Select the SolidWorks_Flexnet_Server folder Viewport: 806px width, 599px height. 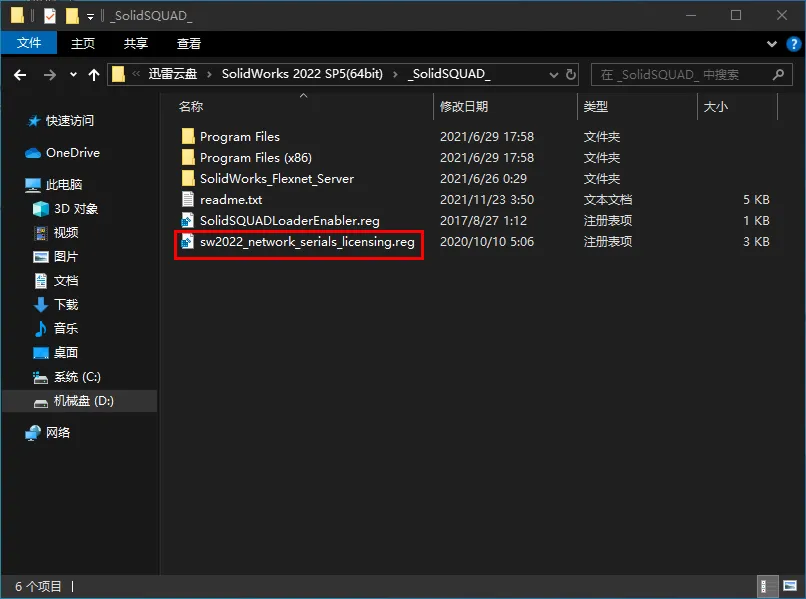(277, 179)
